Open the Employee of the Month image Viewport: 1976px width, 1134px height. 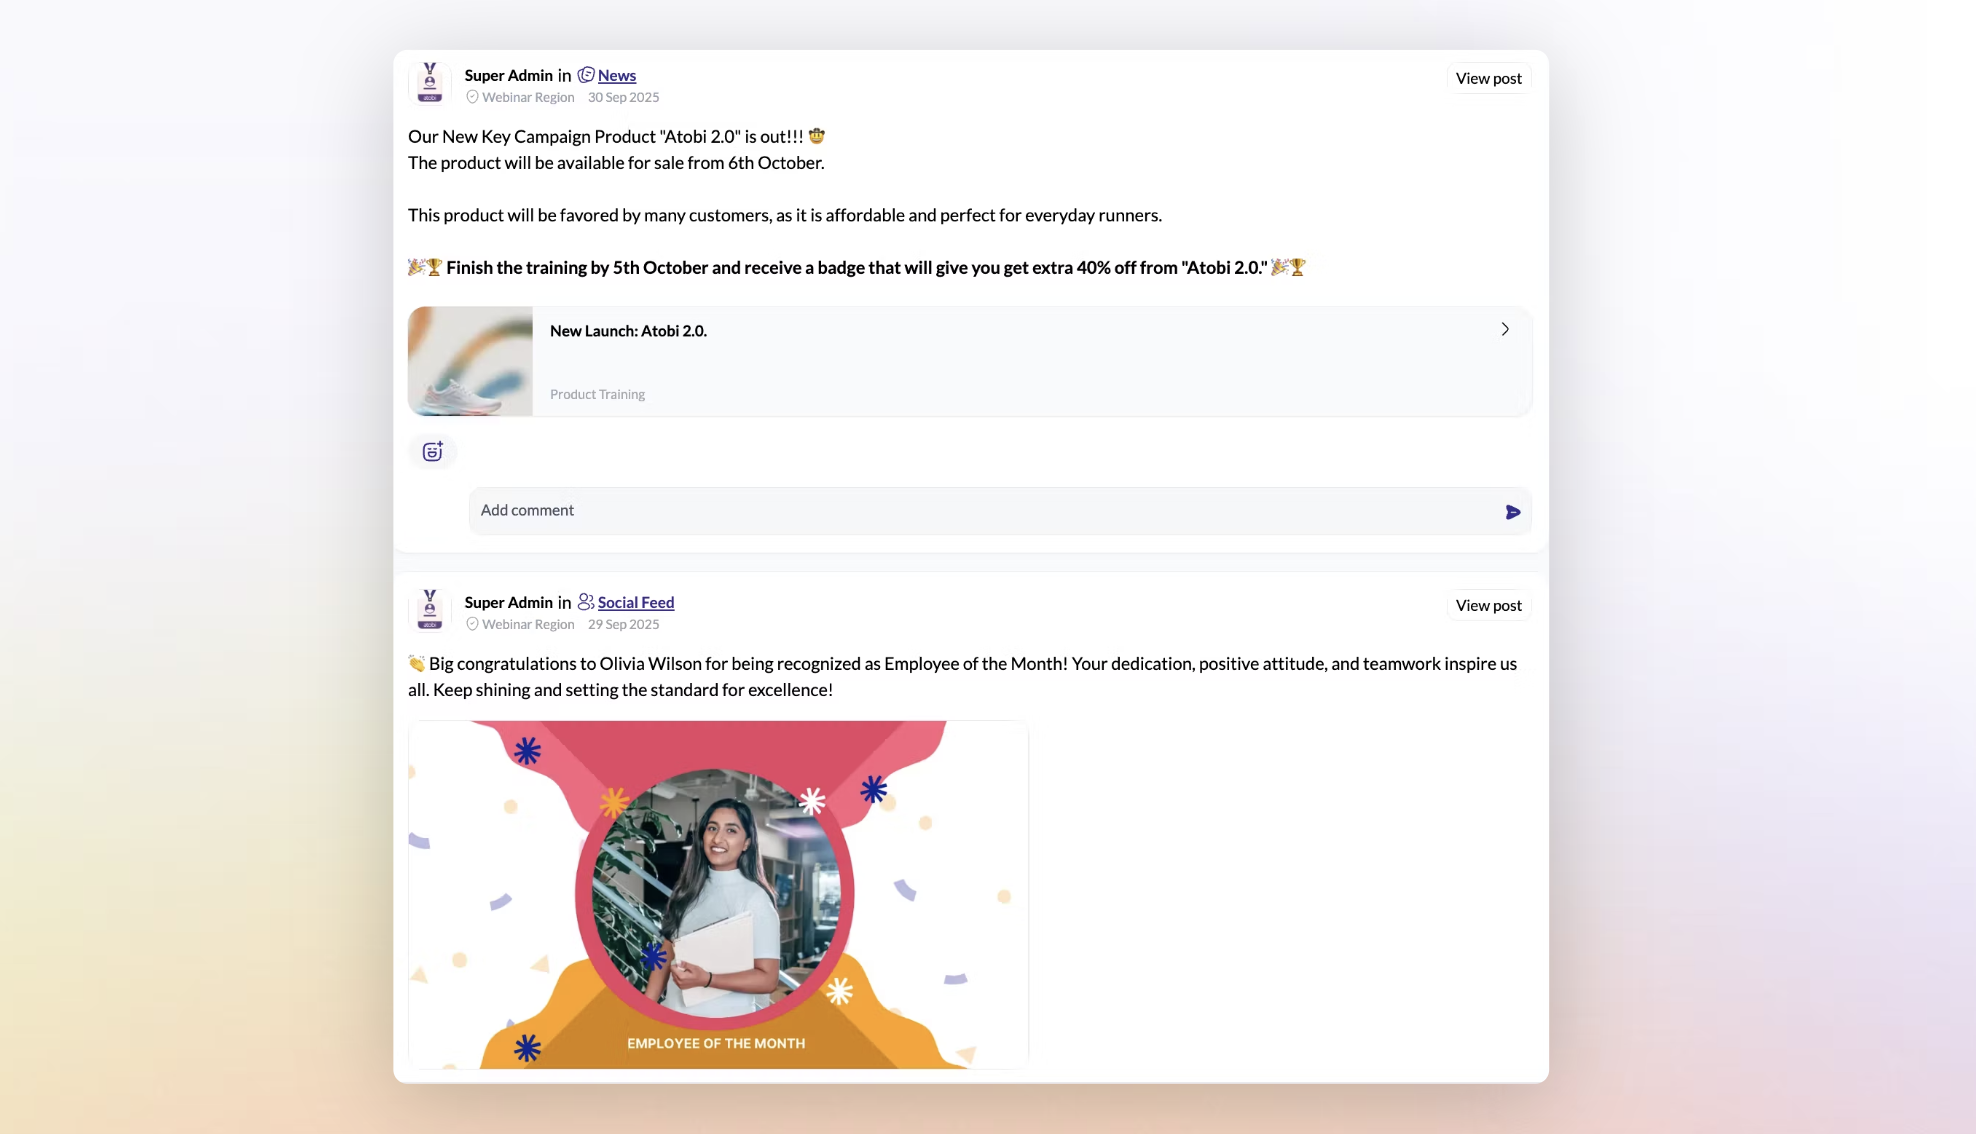[x=717, y=894]
